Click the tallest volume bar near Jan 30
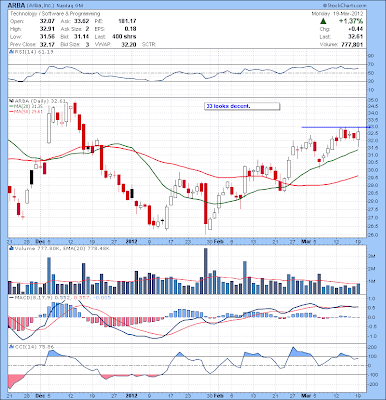Image resolution: width=386 pixels, height=400 pixels. (x=205, y=271)
